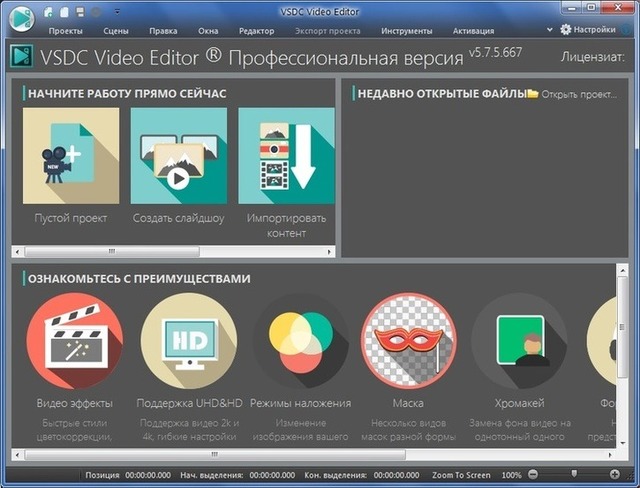Click the Кон. выделения timecode value
The width and height of the screenshot is (640, 488).
[x=396, y=475]
